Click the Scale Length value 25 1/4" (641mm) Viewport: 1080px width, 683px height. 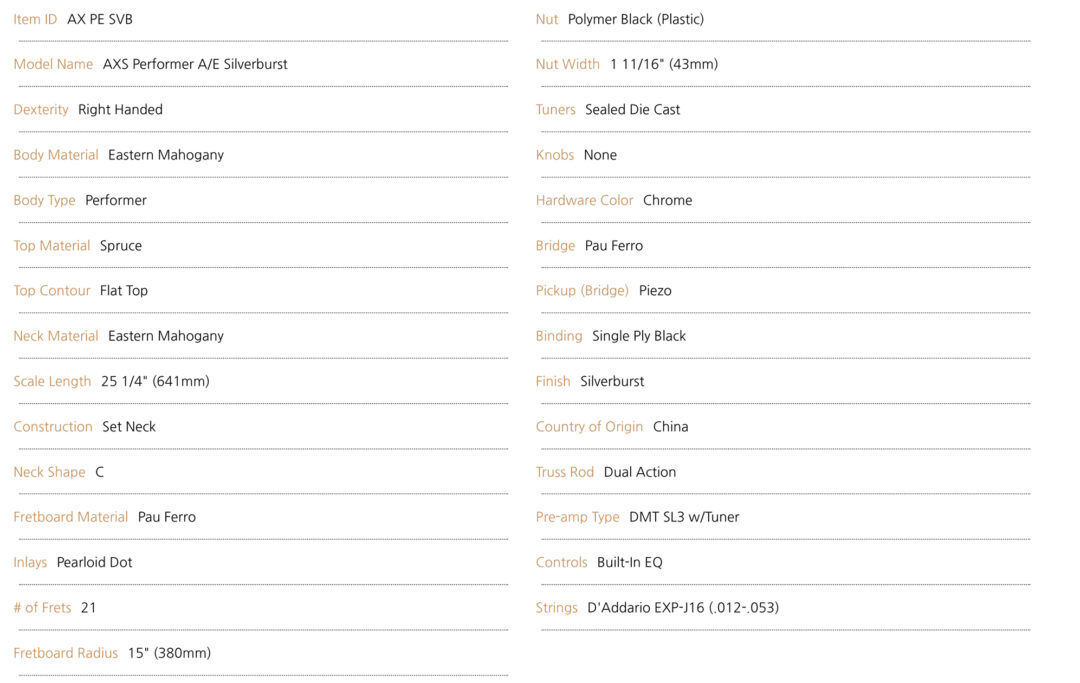tap(155, 381)
